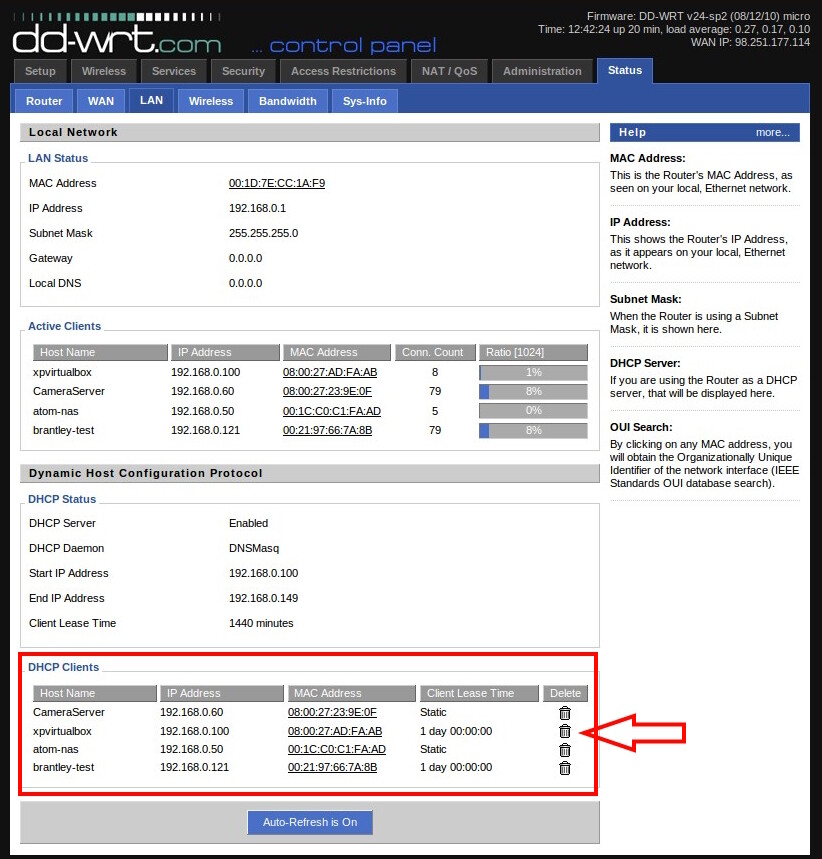Click Host Name header in Active Clients
The image size is (822, 859).
[100, 352]
